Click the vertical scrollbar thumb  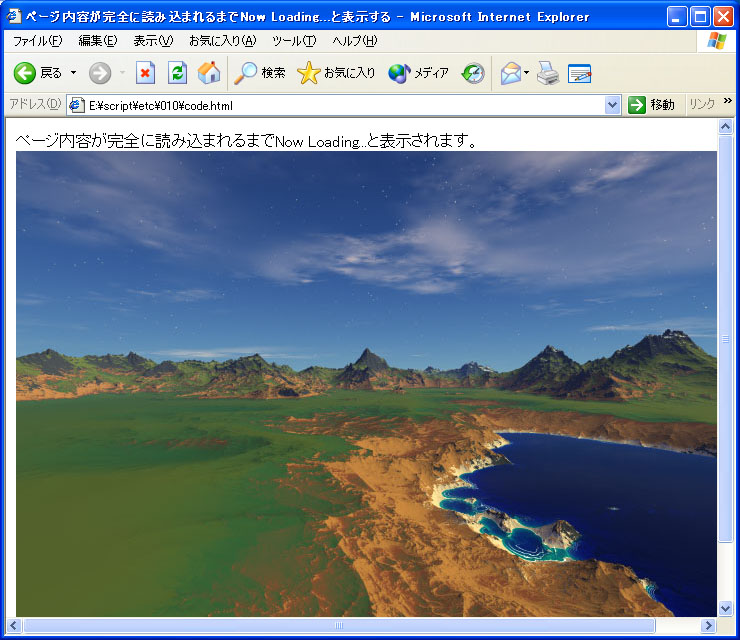point(725,338)
